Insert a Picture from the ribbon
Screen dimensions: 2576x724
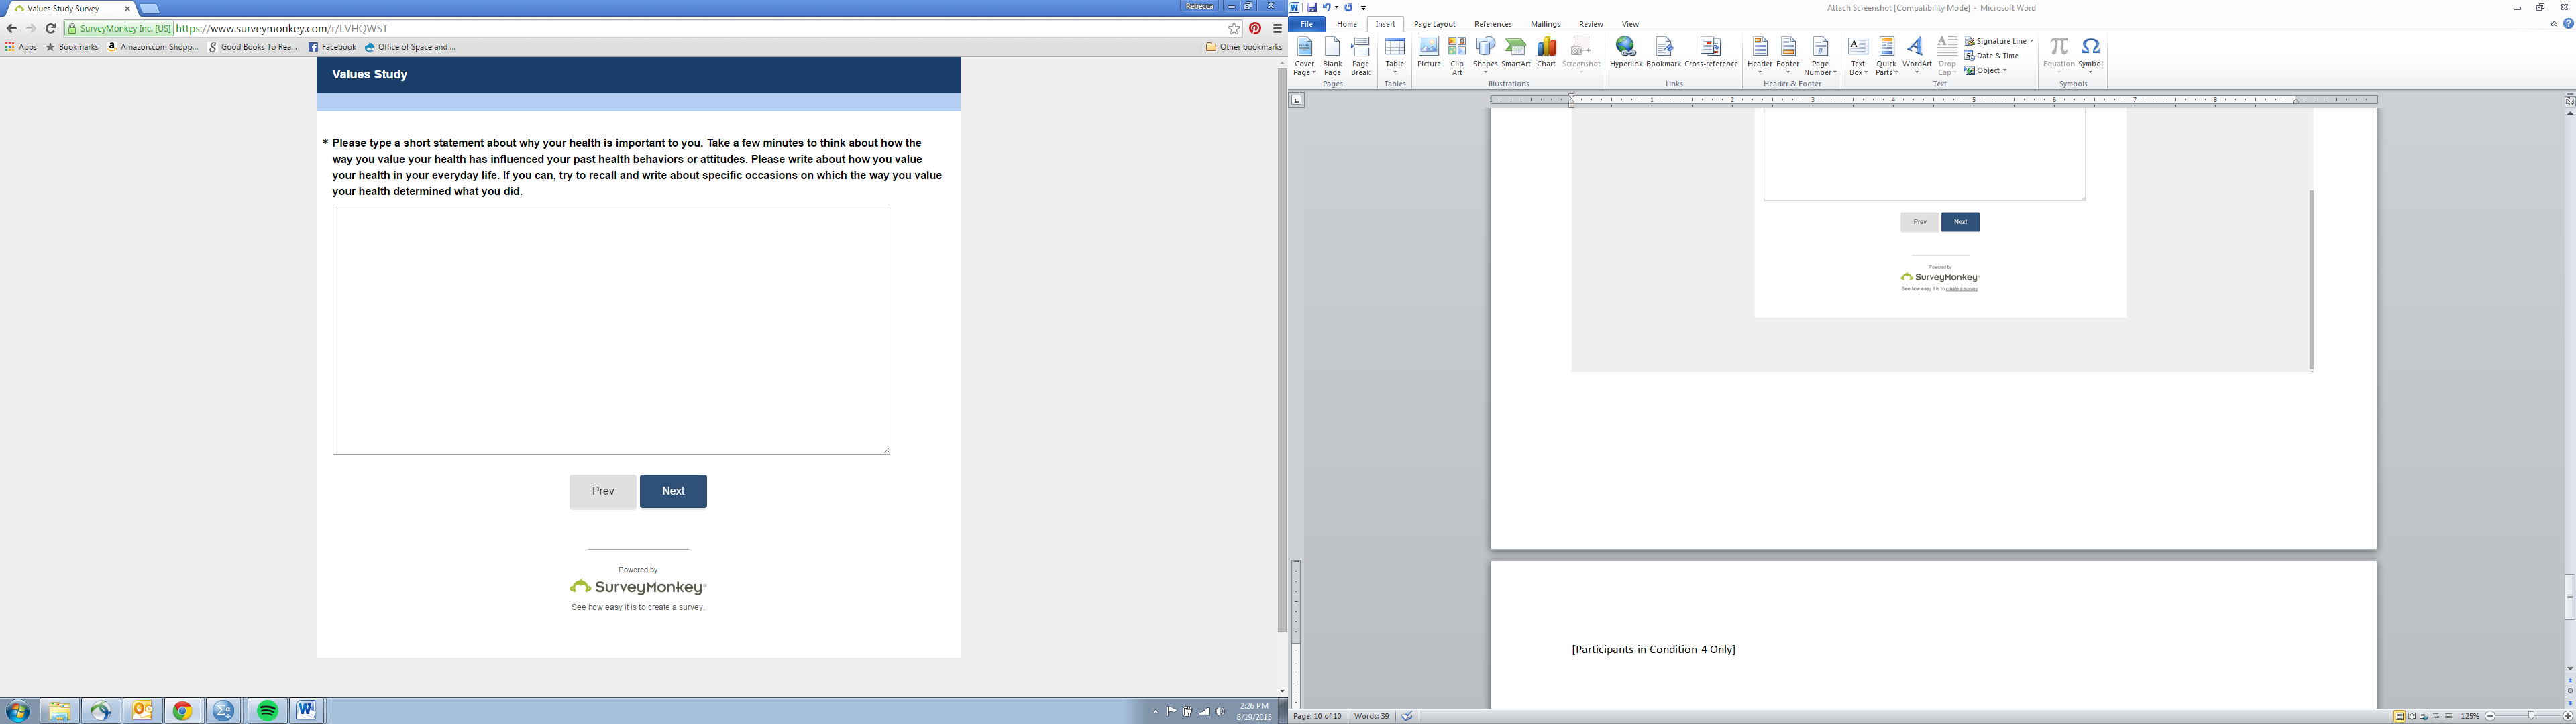[1428, 53]
